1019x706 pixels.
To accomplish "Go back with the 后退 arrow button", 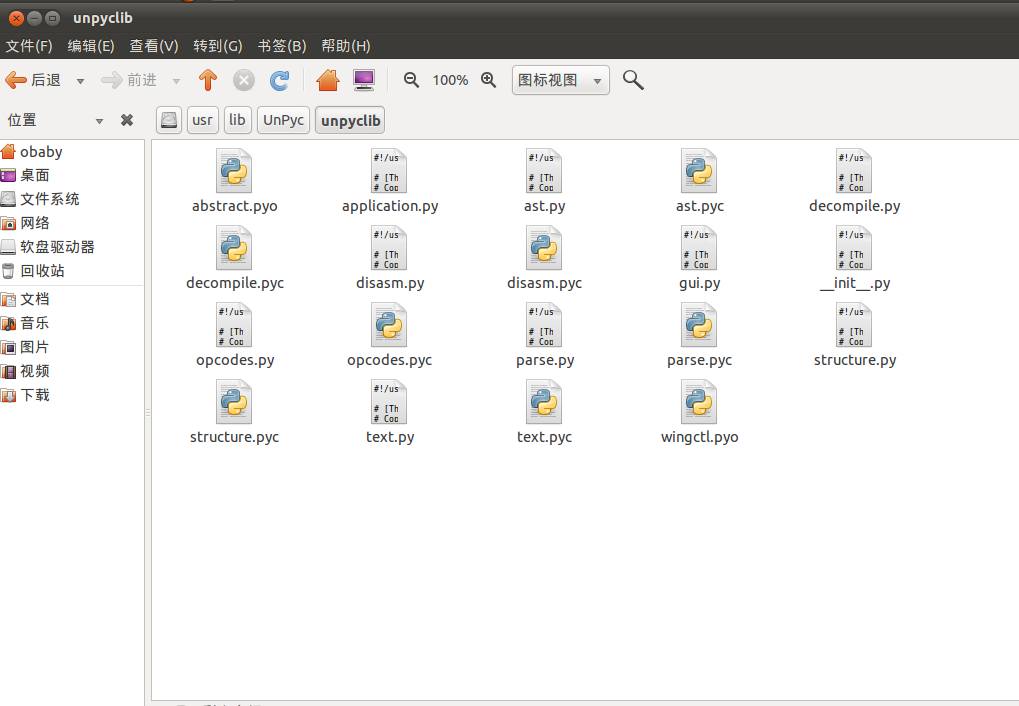I will pos(33,80).
